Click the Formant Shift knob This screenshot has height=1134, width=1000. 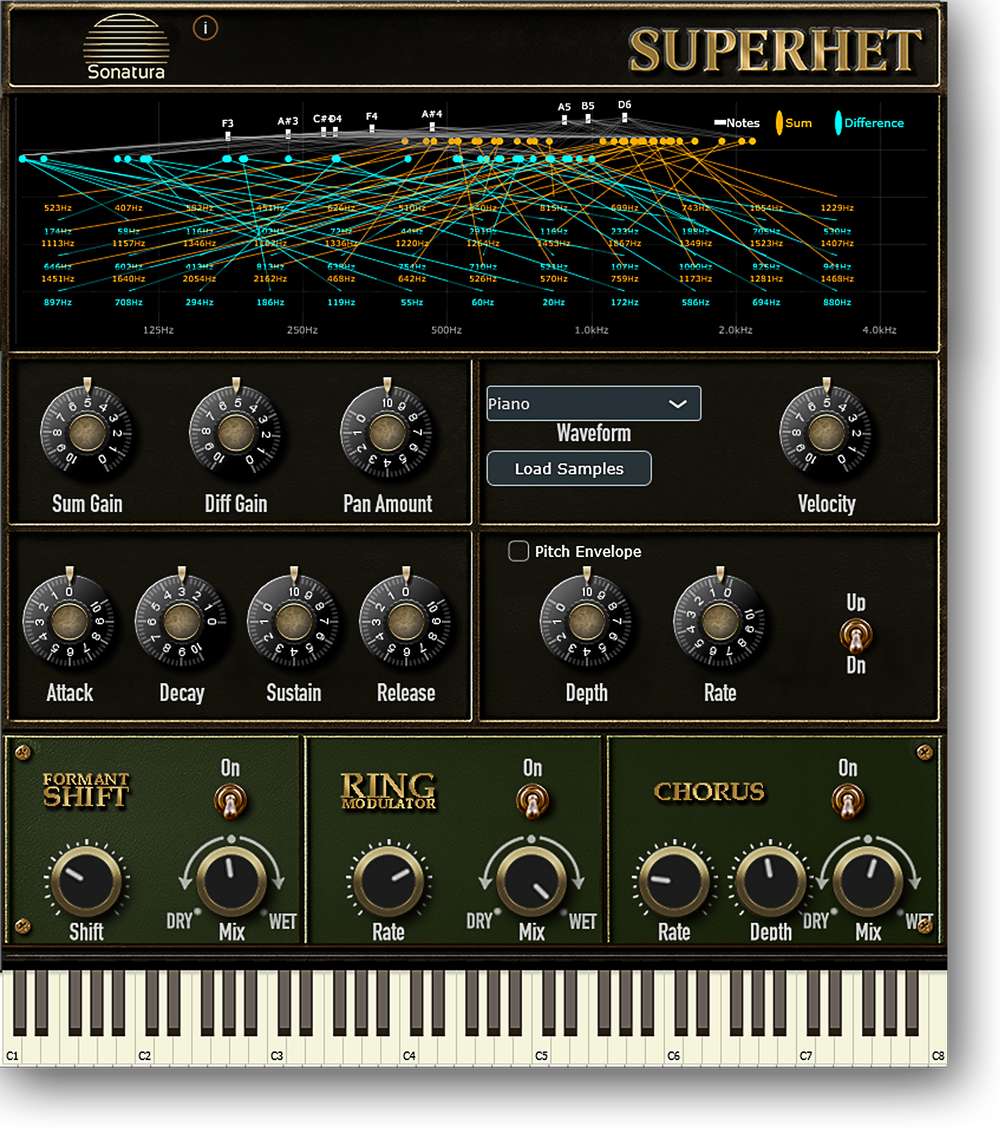[86, 880]
